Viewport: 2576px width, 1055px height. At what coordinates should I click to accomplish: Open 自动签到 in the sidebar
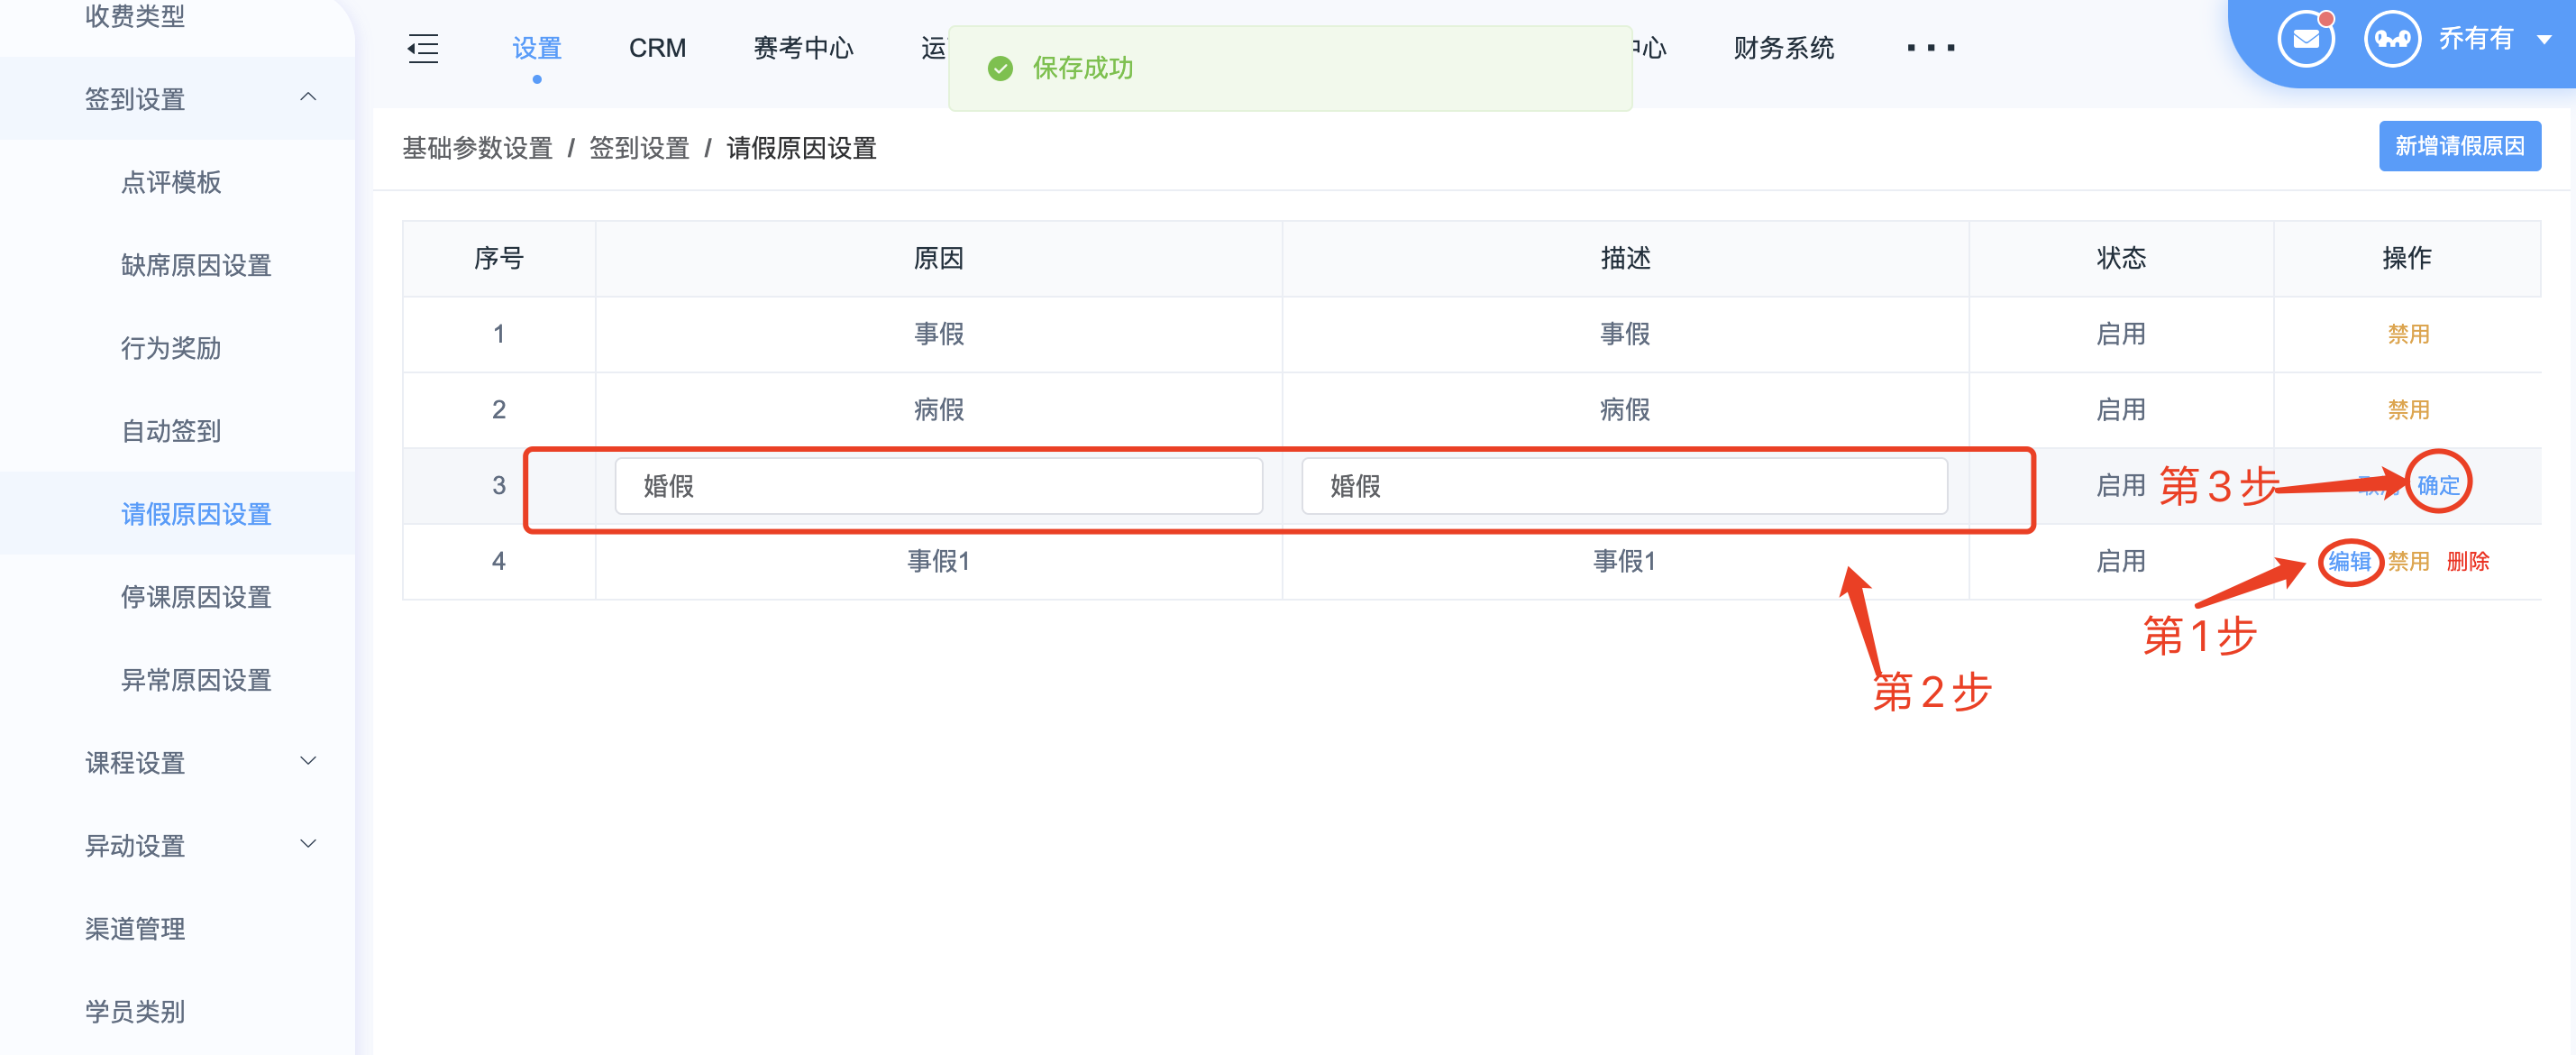171,431
